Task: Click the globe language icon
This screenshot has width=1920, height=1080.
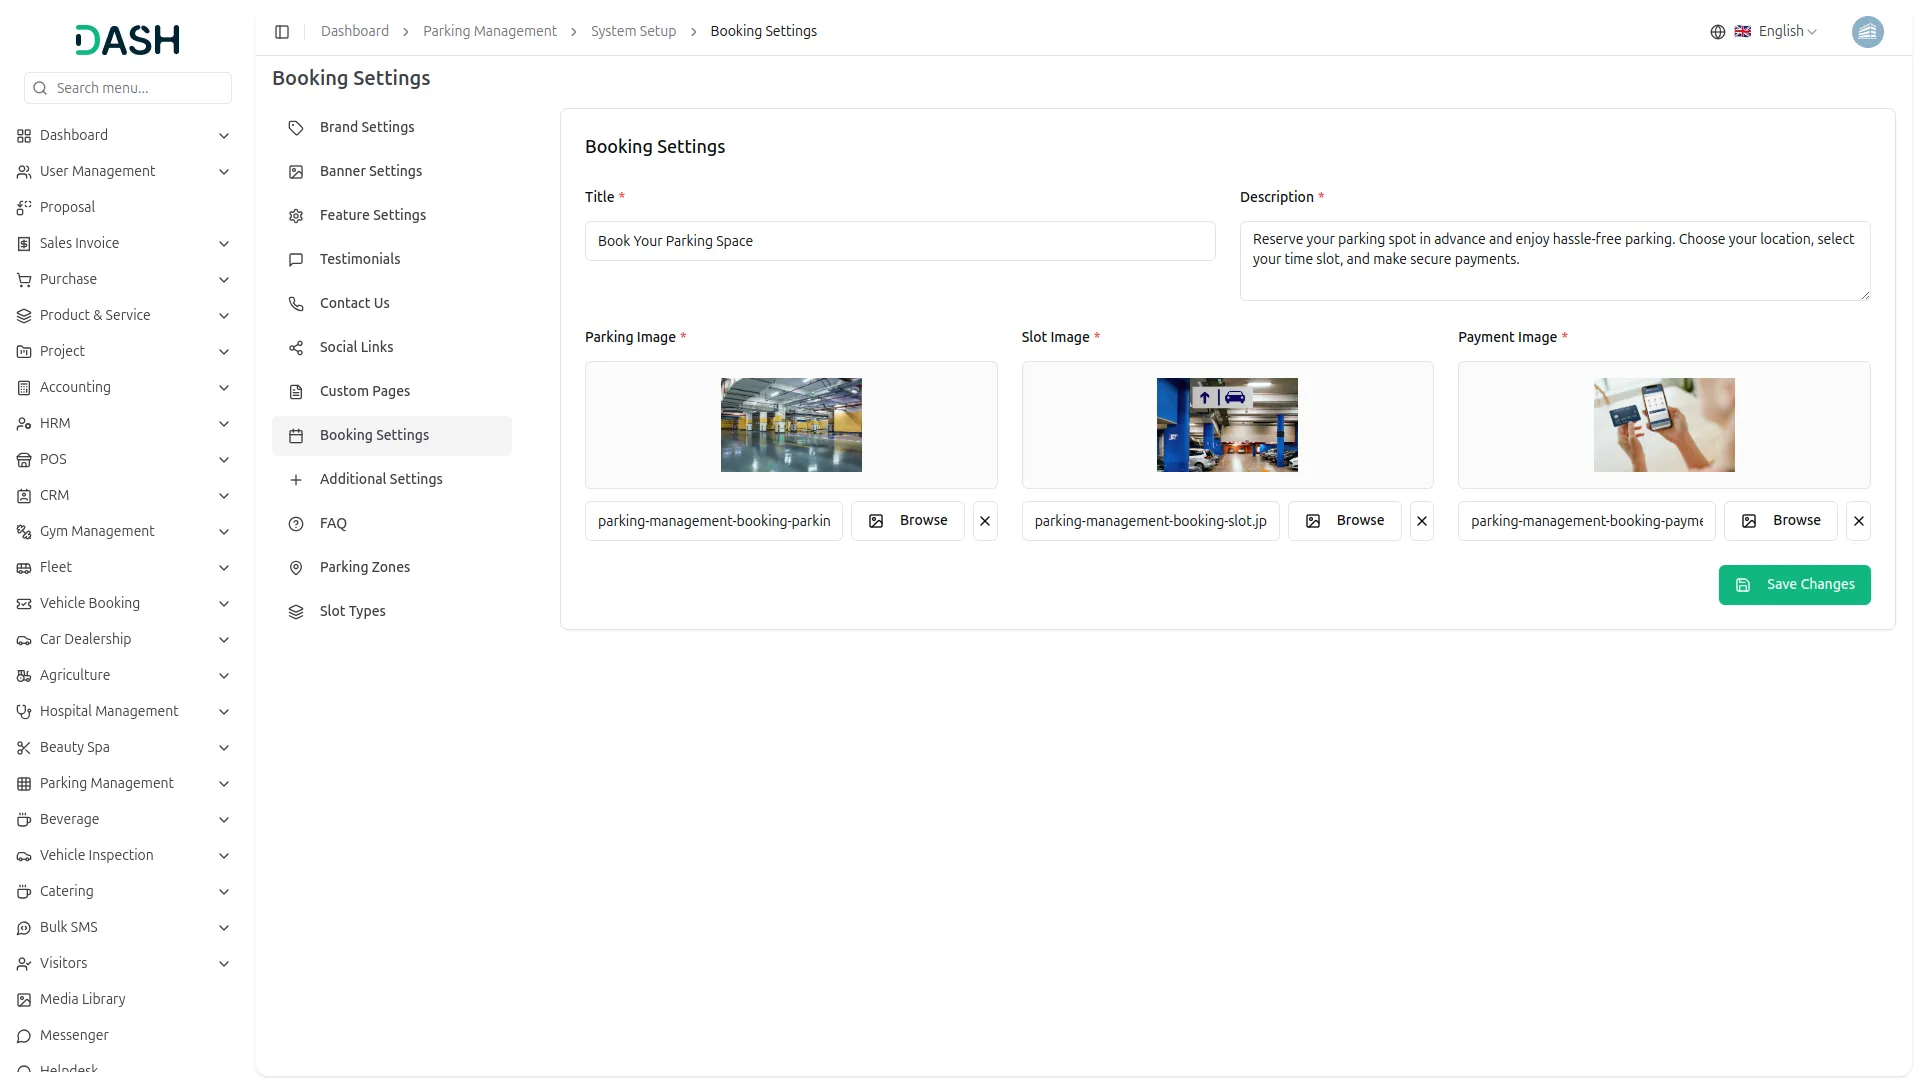Action: click(1717, 32)
